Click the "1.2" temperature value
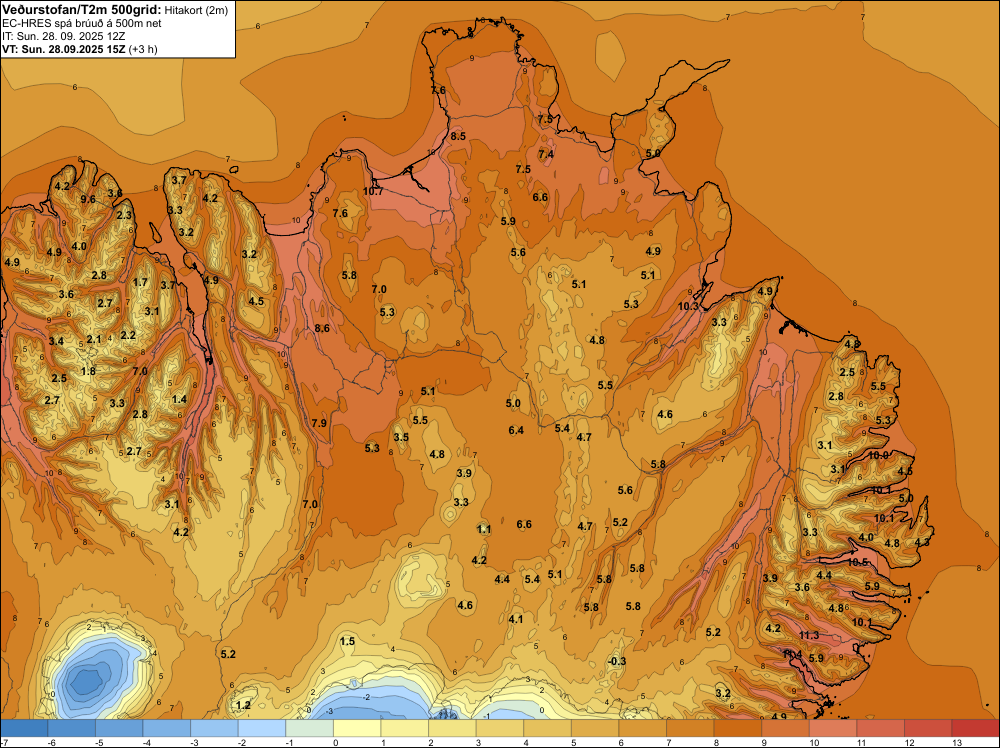Image resolution: width=1000 pixels, height=748 pixels. pyautogui.click(x=243, y=705)
